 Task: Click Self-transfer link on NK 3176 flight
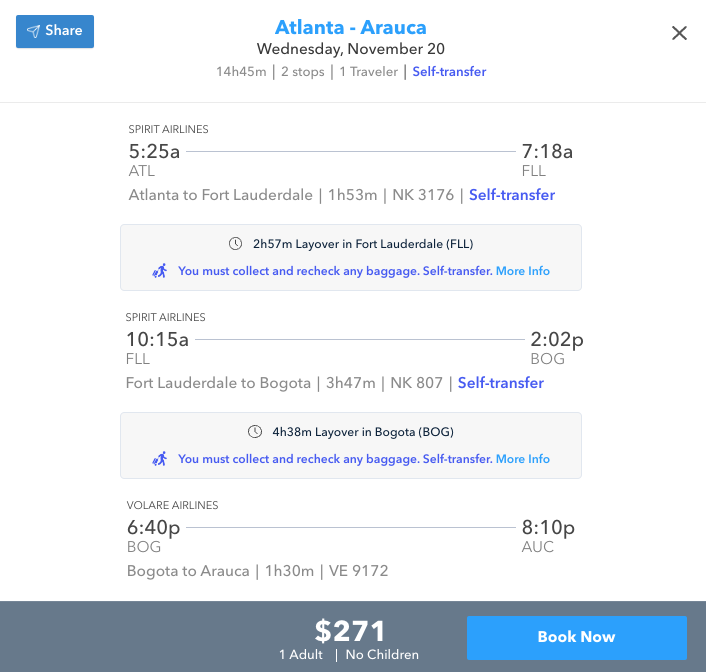[x=512, y=195]
